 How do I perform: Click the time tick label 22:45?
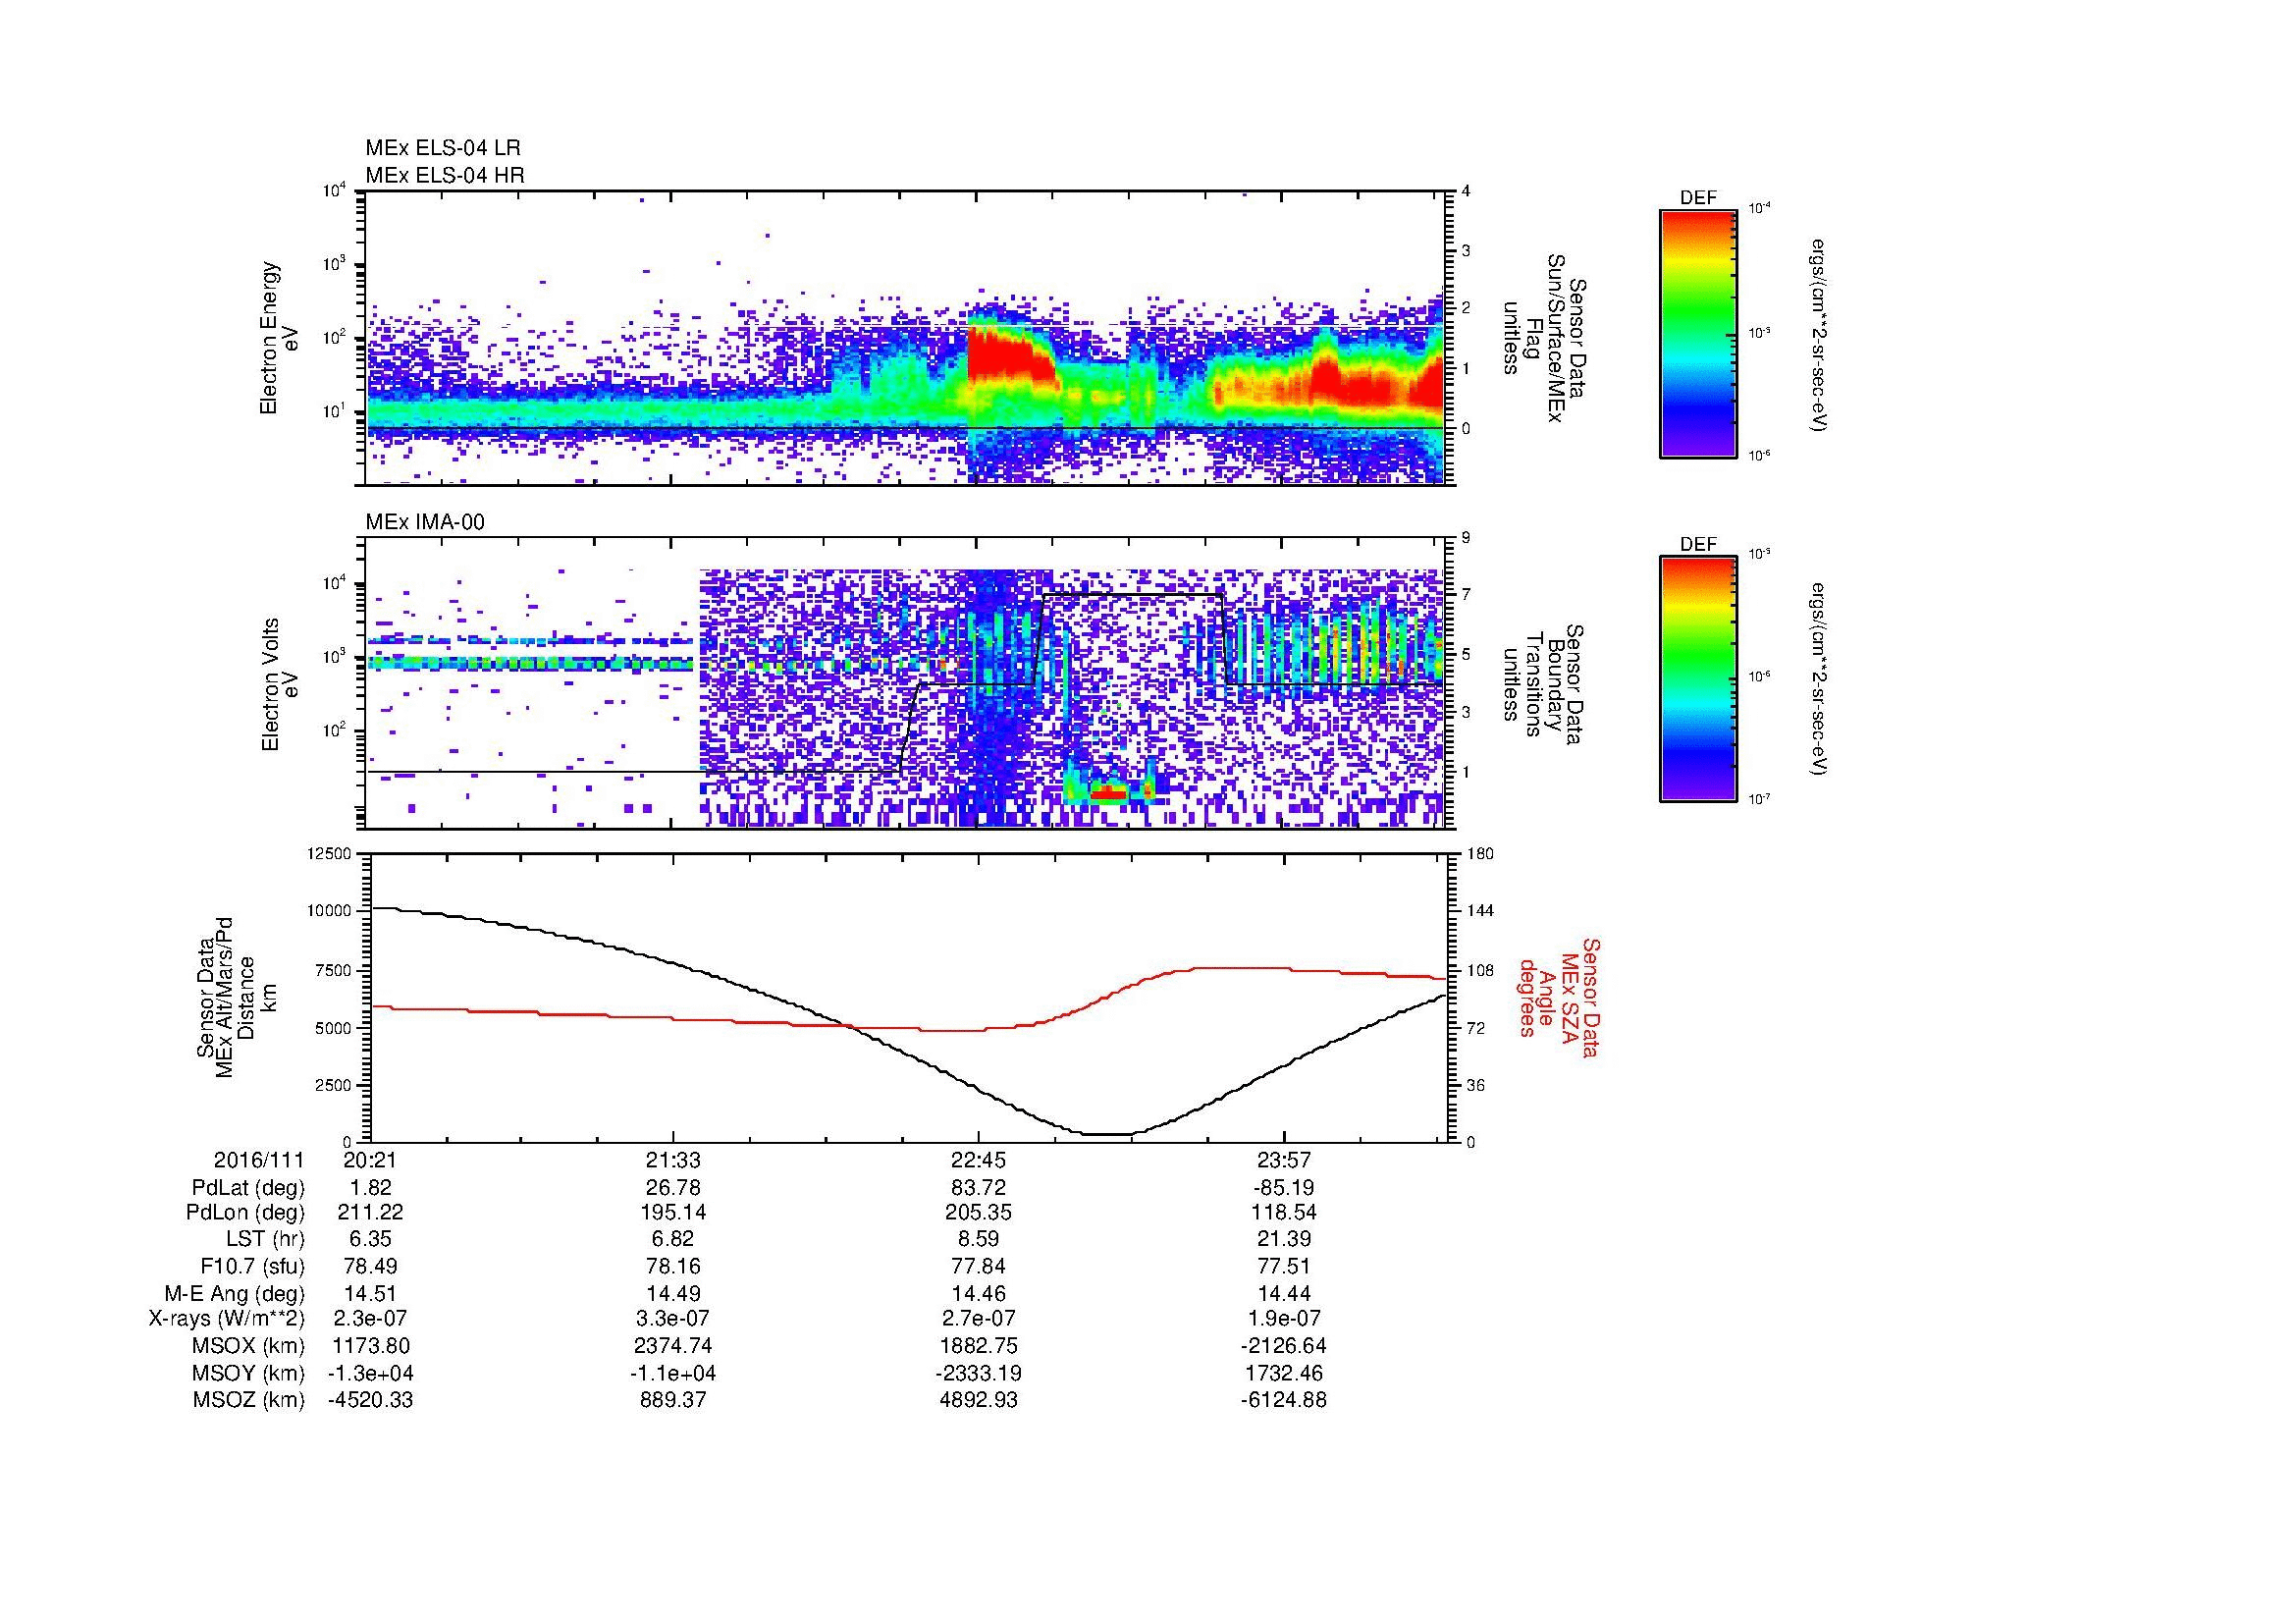pos(979,1161)
